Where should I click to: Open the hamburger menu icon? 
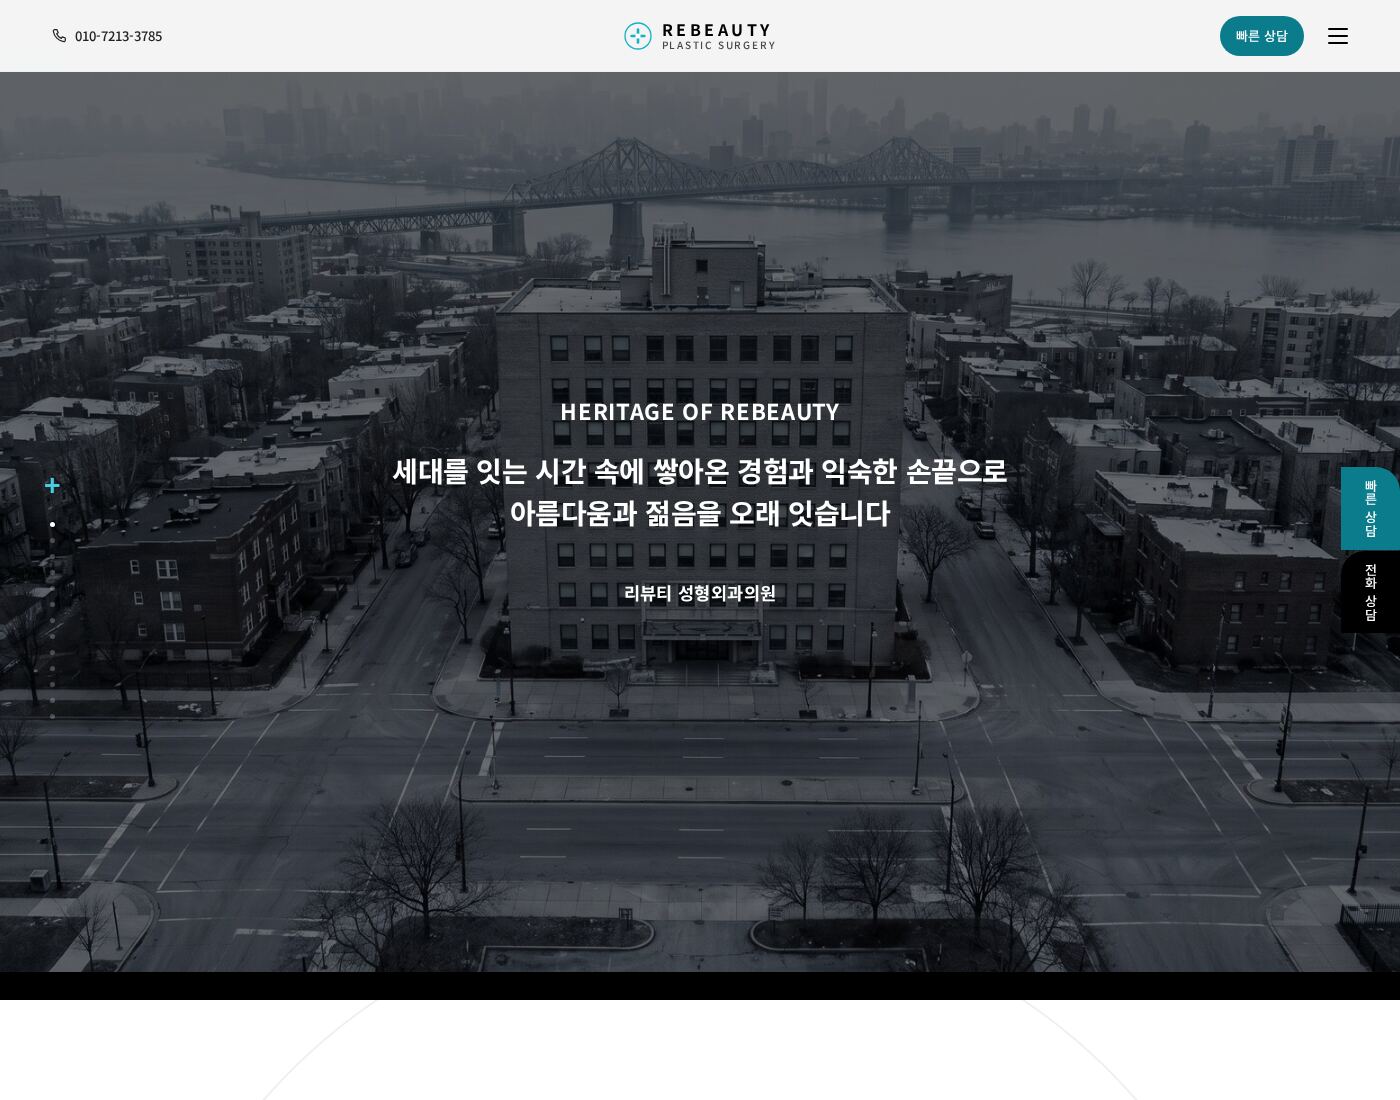(1338, 36)
